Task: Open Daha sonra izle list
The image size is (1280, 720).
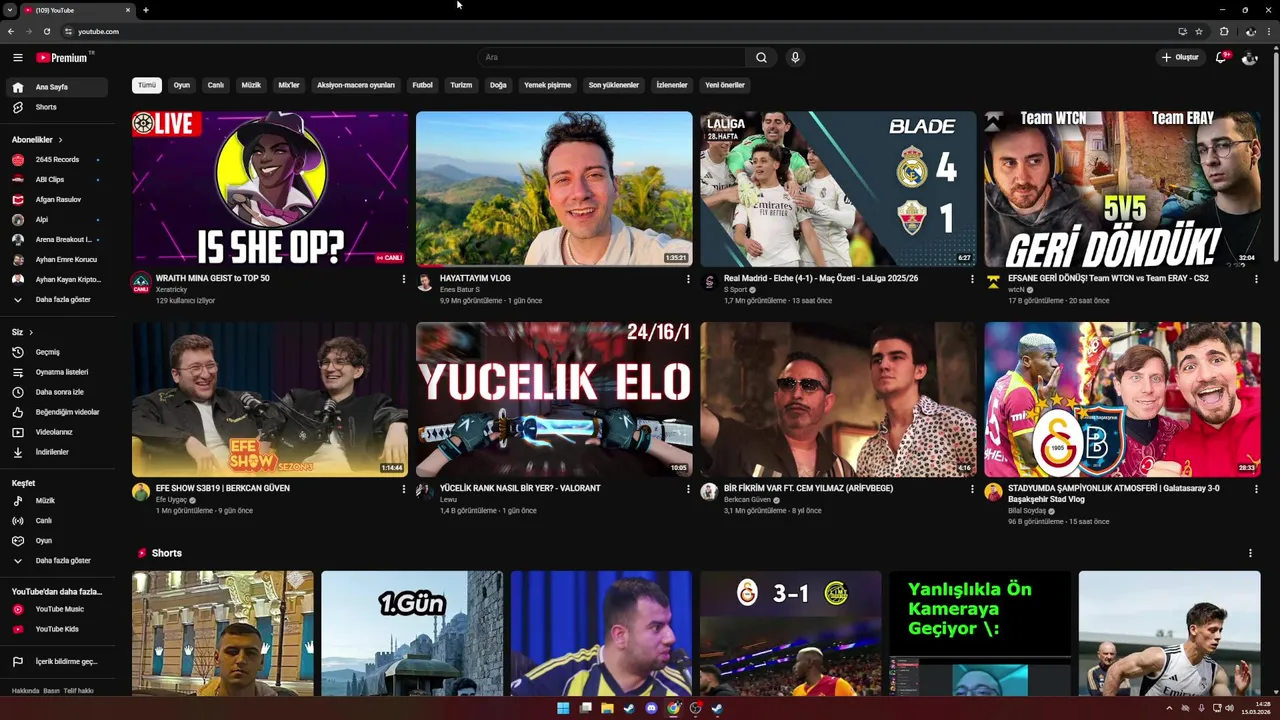Action: [x=56, y=392]
